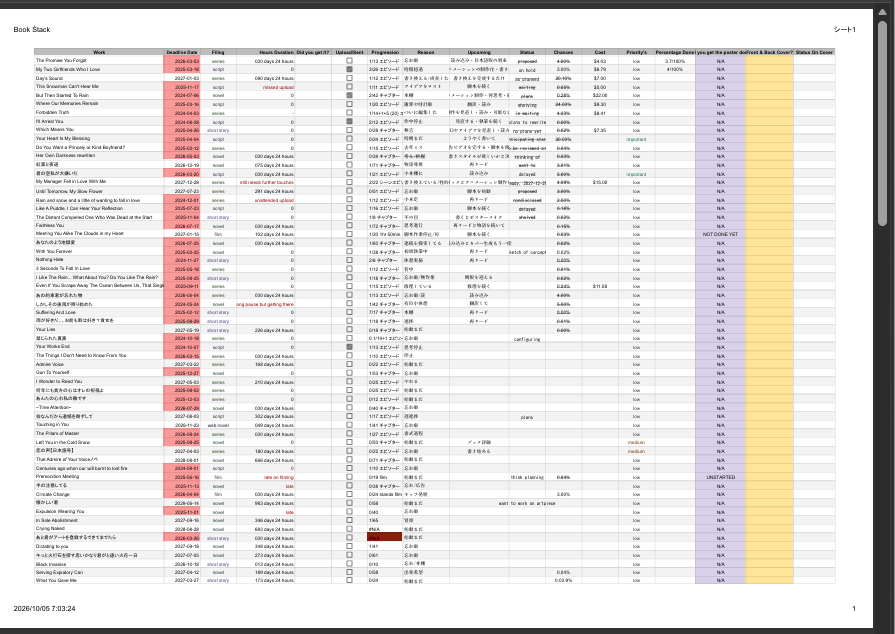
Task: Click the 'web novel' filing cell
Action: 218,425
